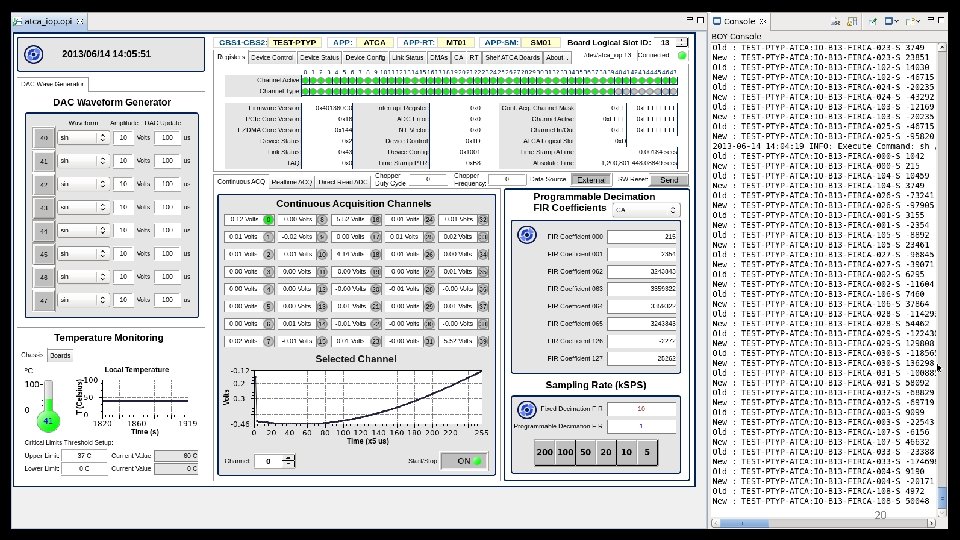Click the Console vertical scrollbar up arrow
This screenshot has height=540, width=960.
(942, 47)
